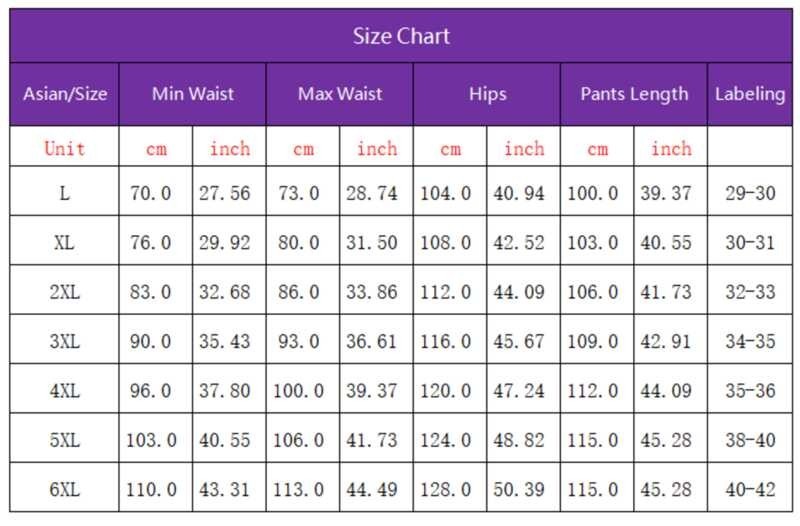Click the 5XL size row label
This screenshot has height=526, width=800.
point(65,440)
